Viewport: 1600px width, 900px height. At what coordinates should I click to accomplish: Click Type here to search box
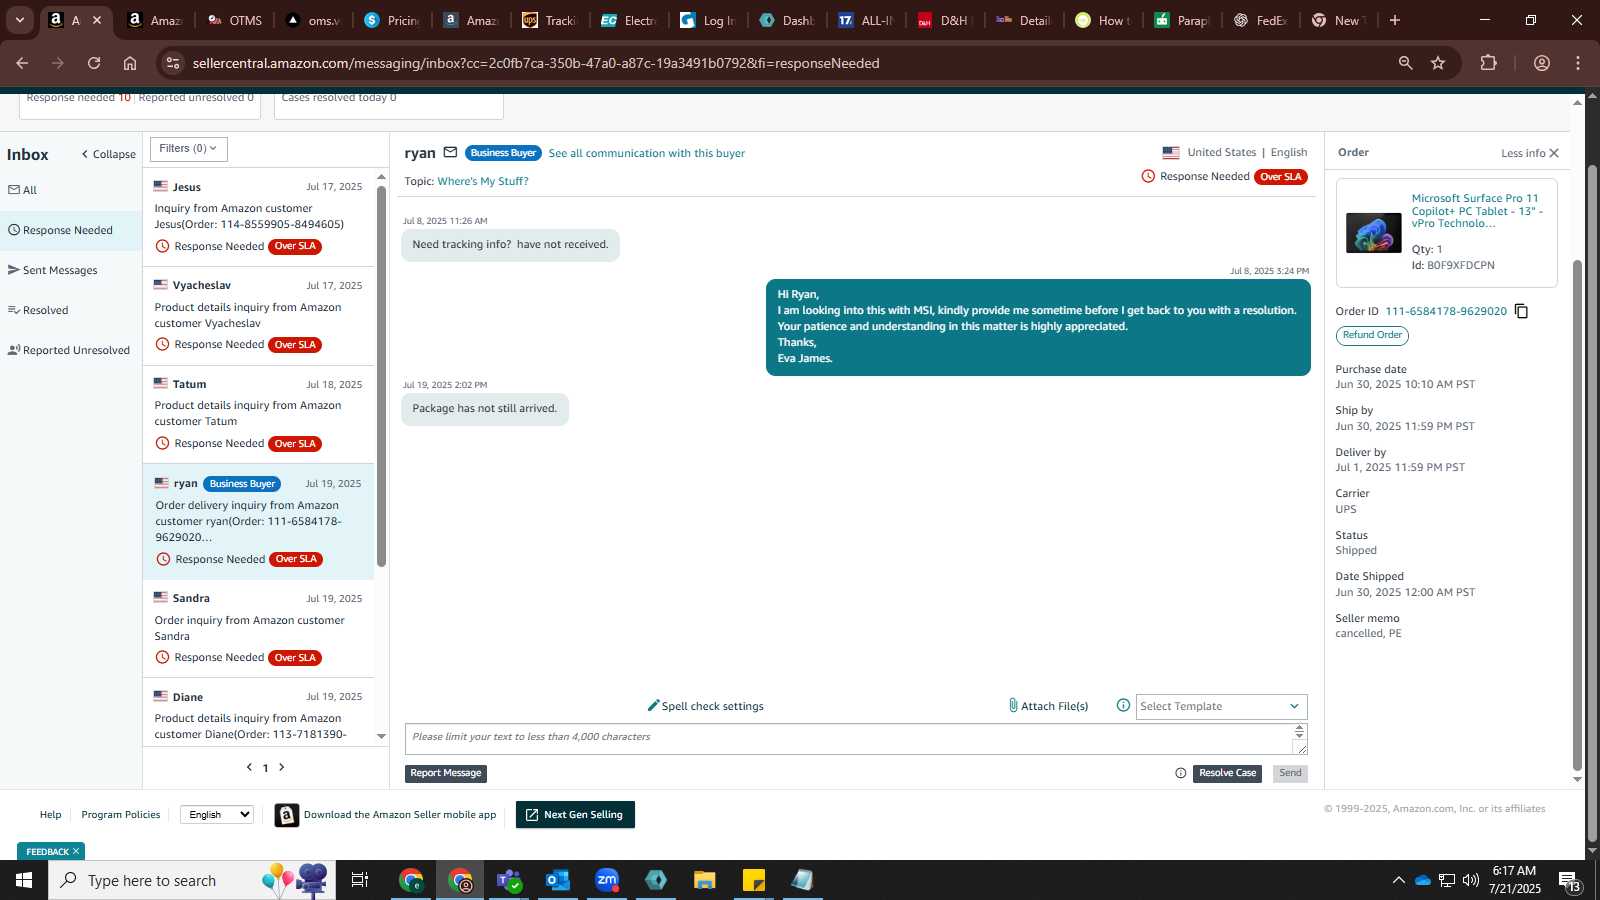click(192, 880)
